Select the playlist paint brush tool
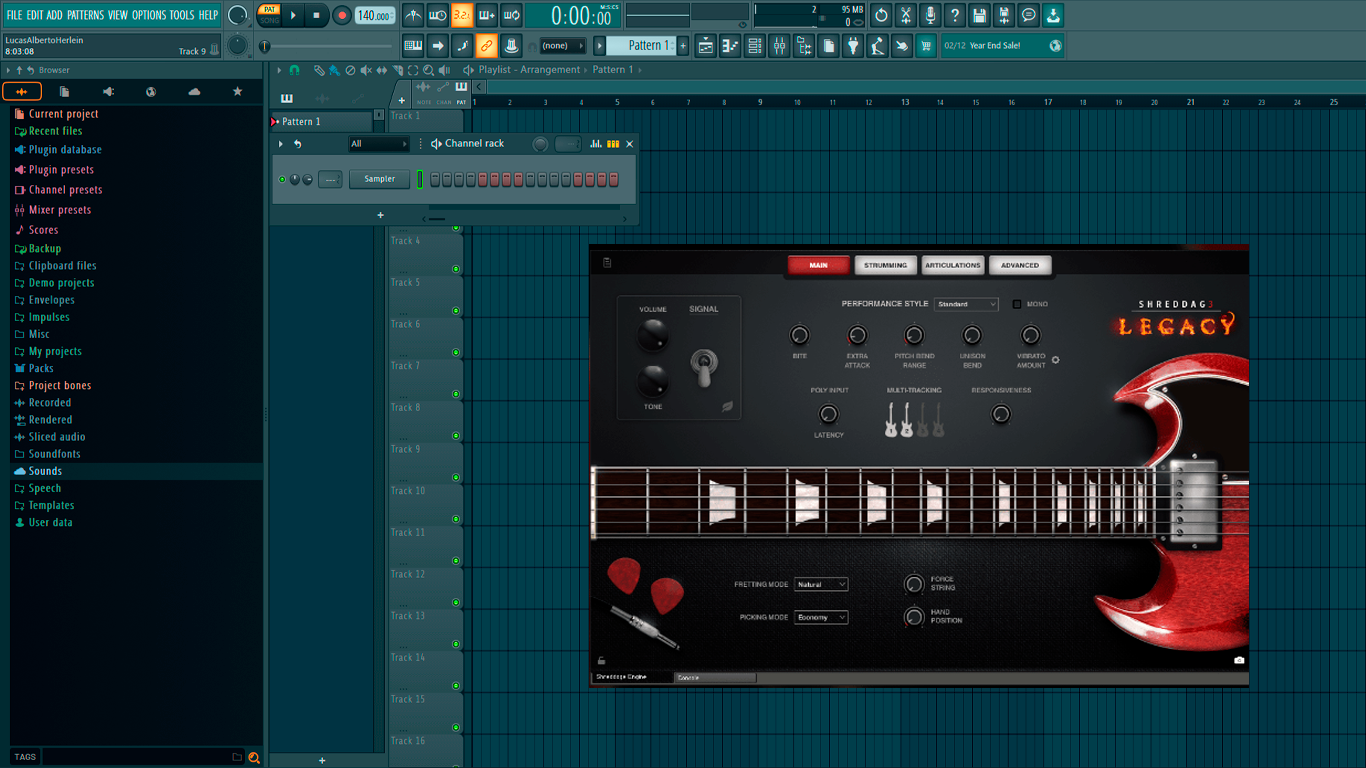 click(334, 70)
